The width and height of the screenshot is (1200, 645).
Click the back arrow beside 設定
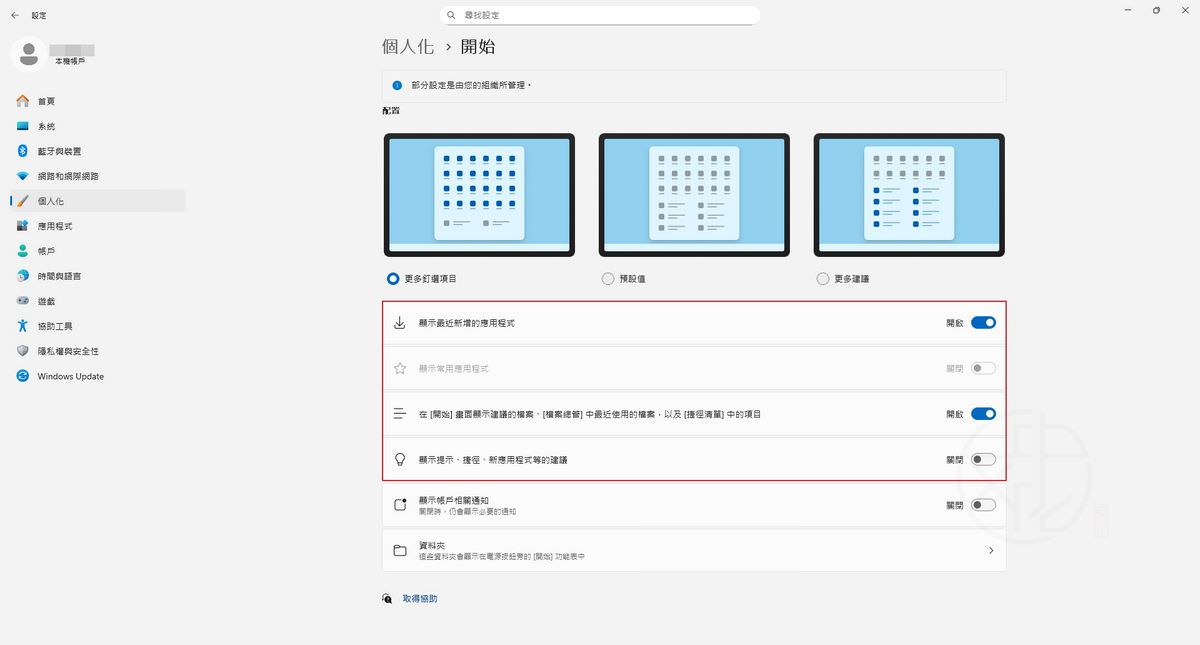click(15, 15)
